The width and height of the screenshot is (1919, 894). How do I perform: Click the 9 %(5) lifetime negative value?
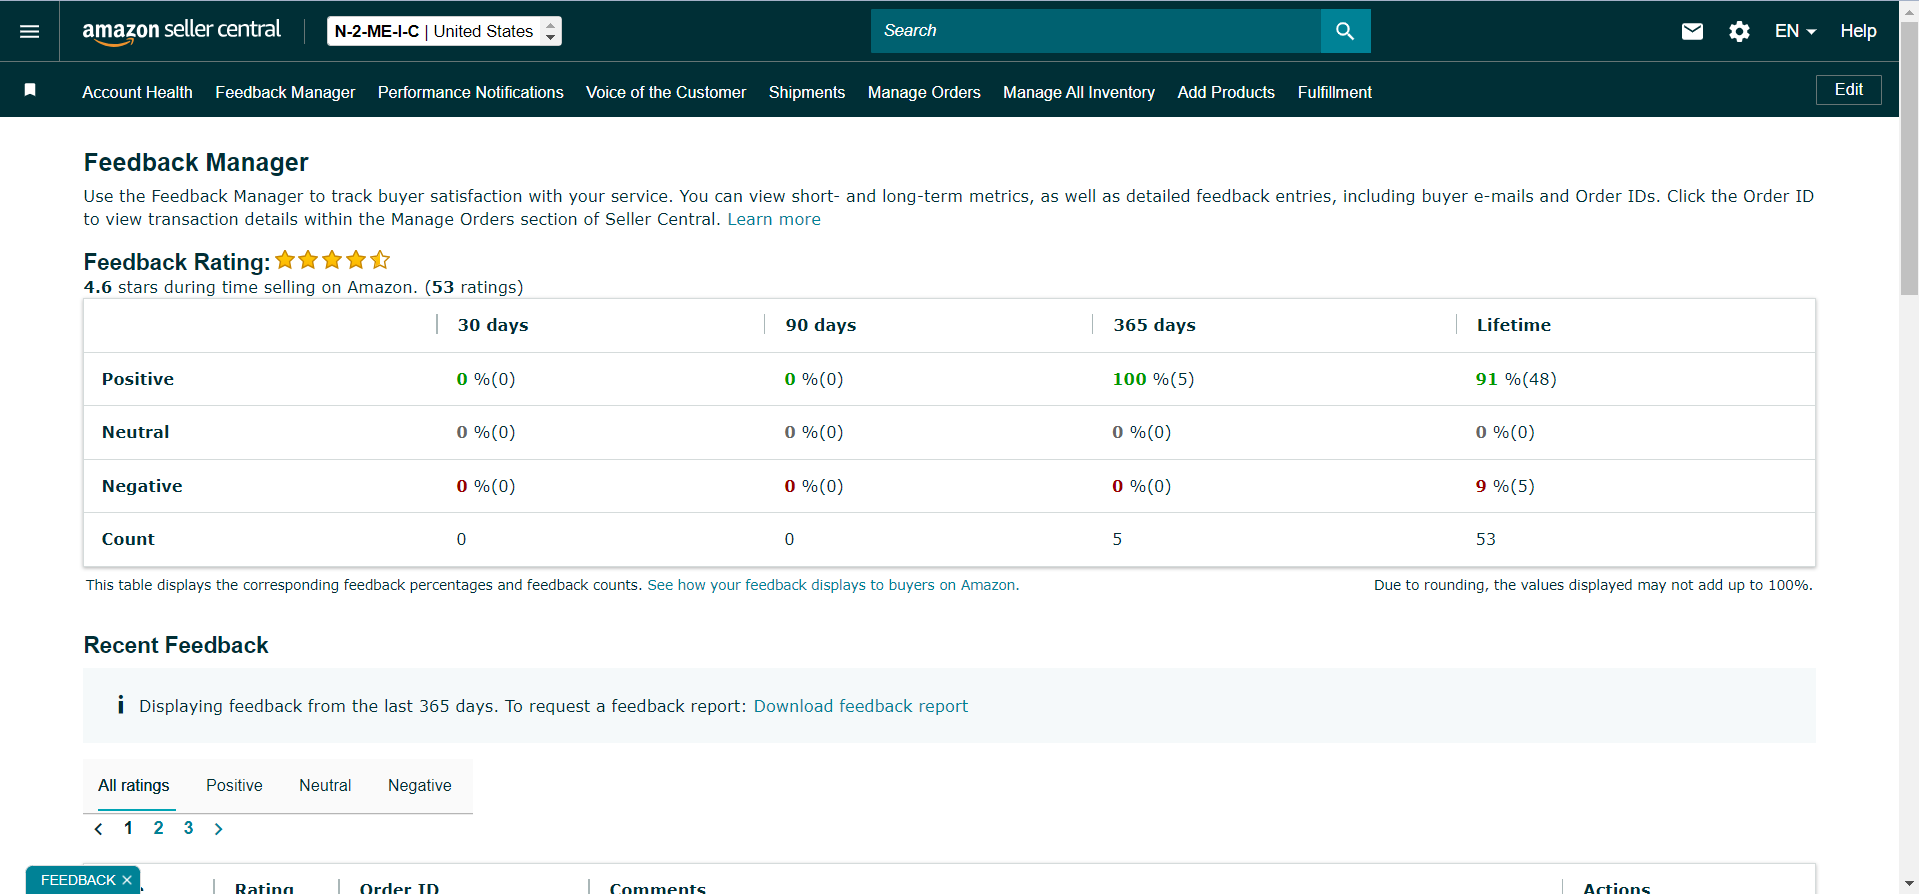coord(1505,486)
